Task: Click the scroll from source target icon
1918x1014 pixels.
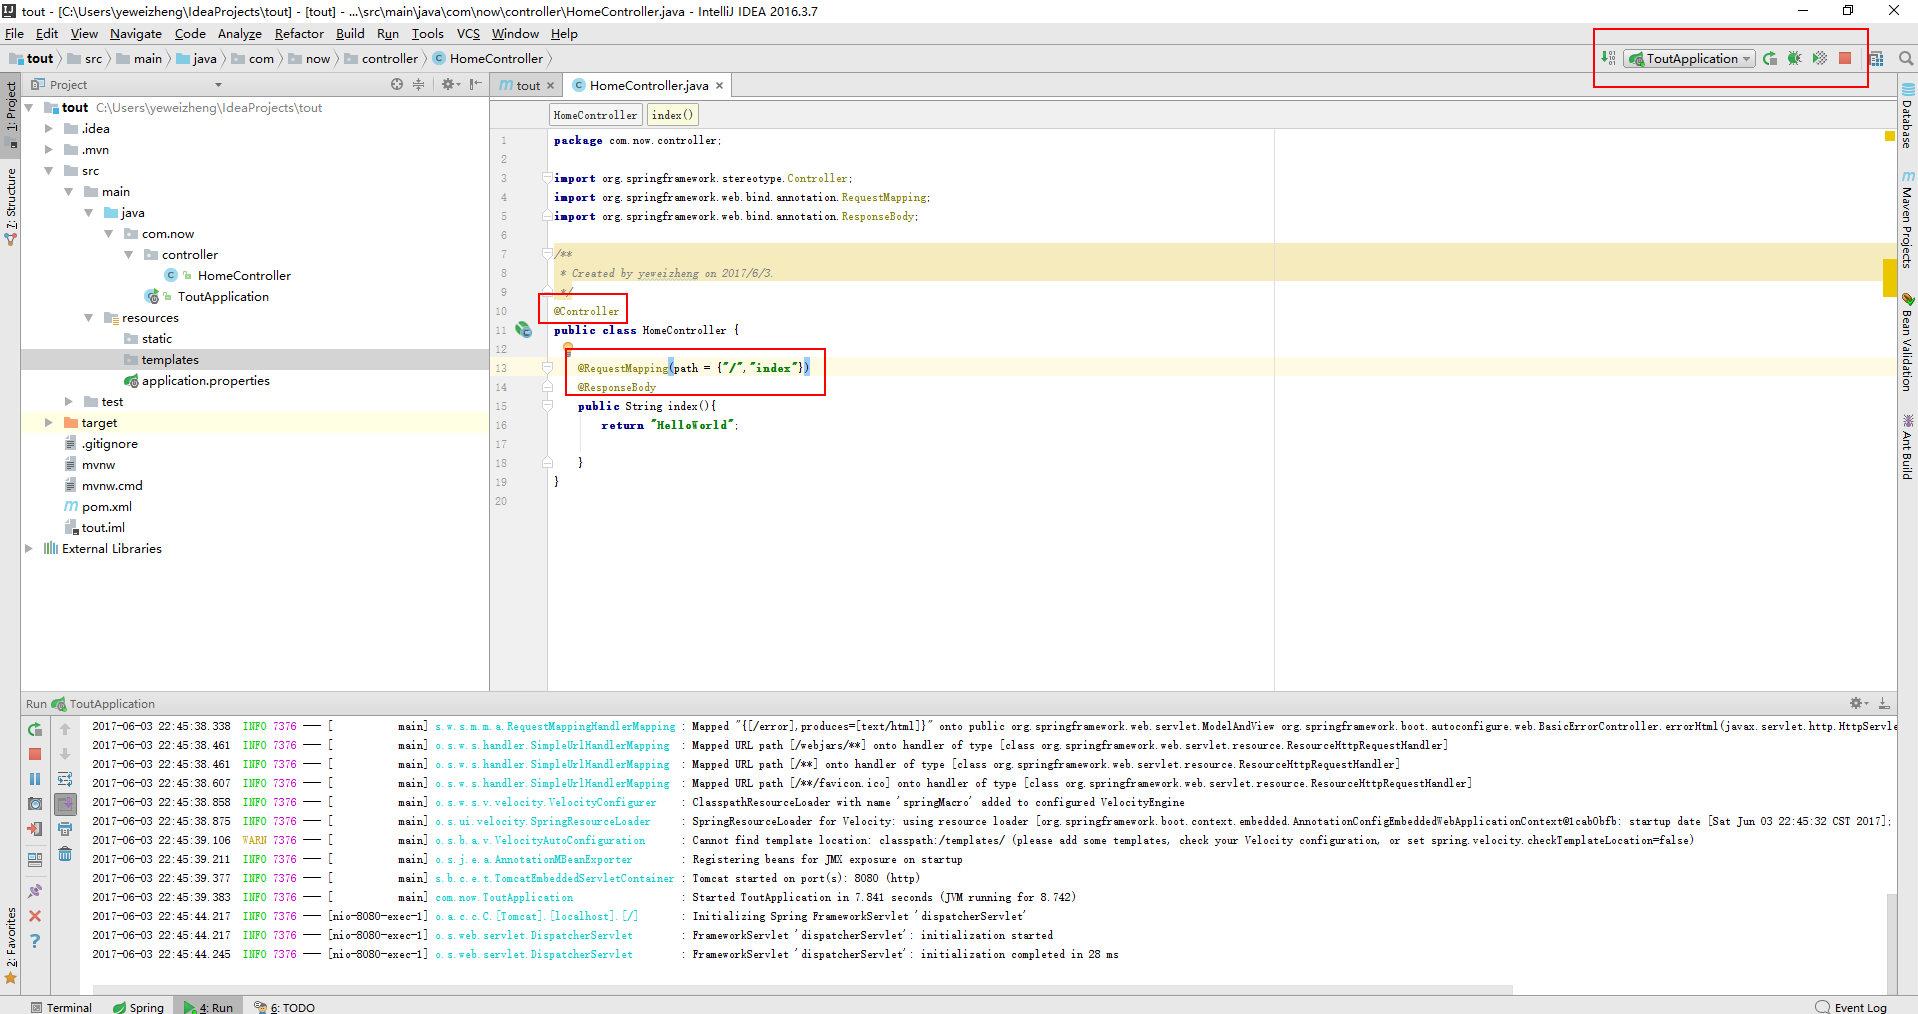Action: tap(397, 84)
